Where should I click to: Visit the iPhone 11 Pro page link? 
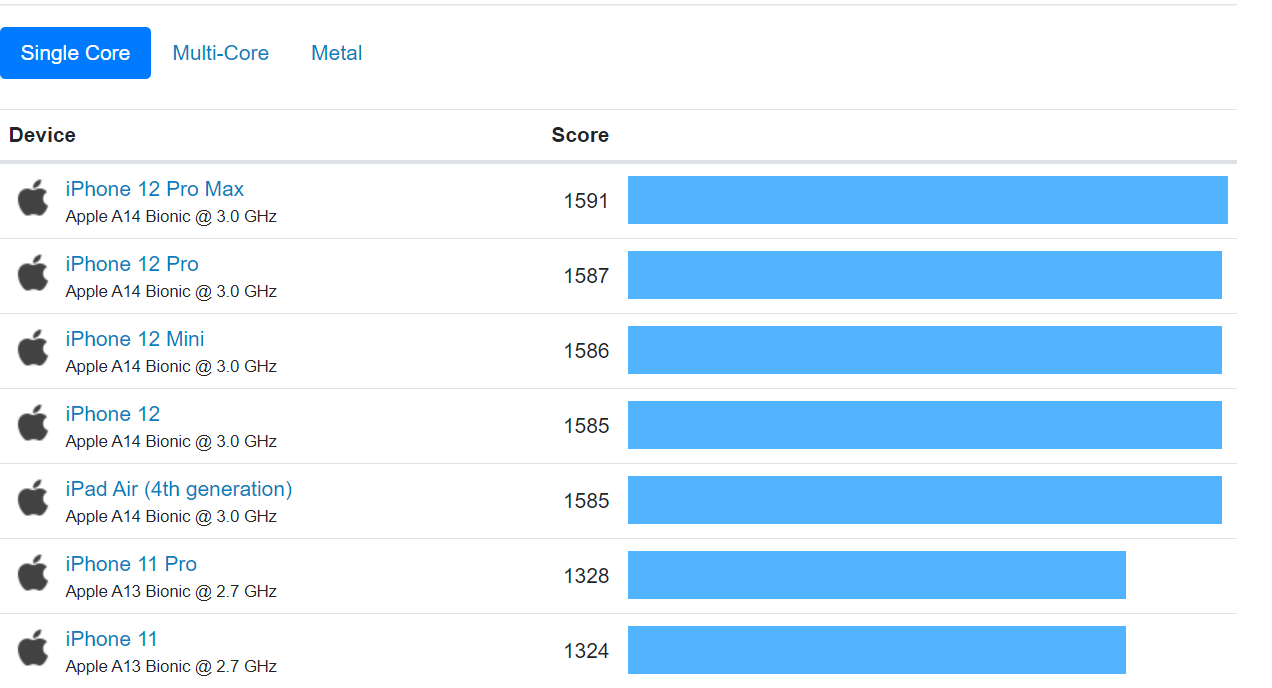coord(131,564)
